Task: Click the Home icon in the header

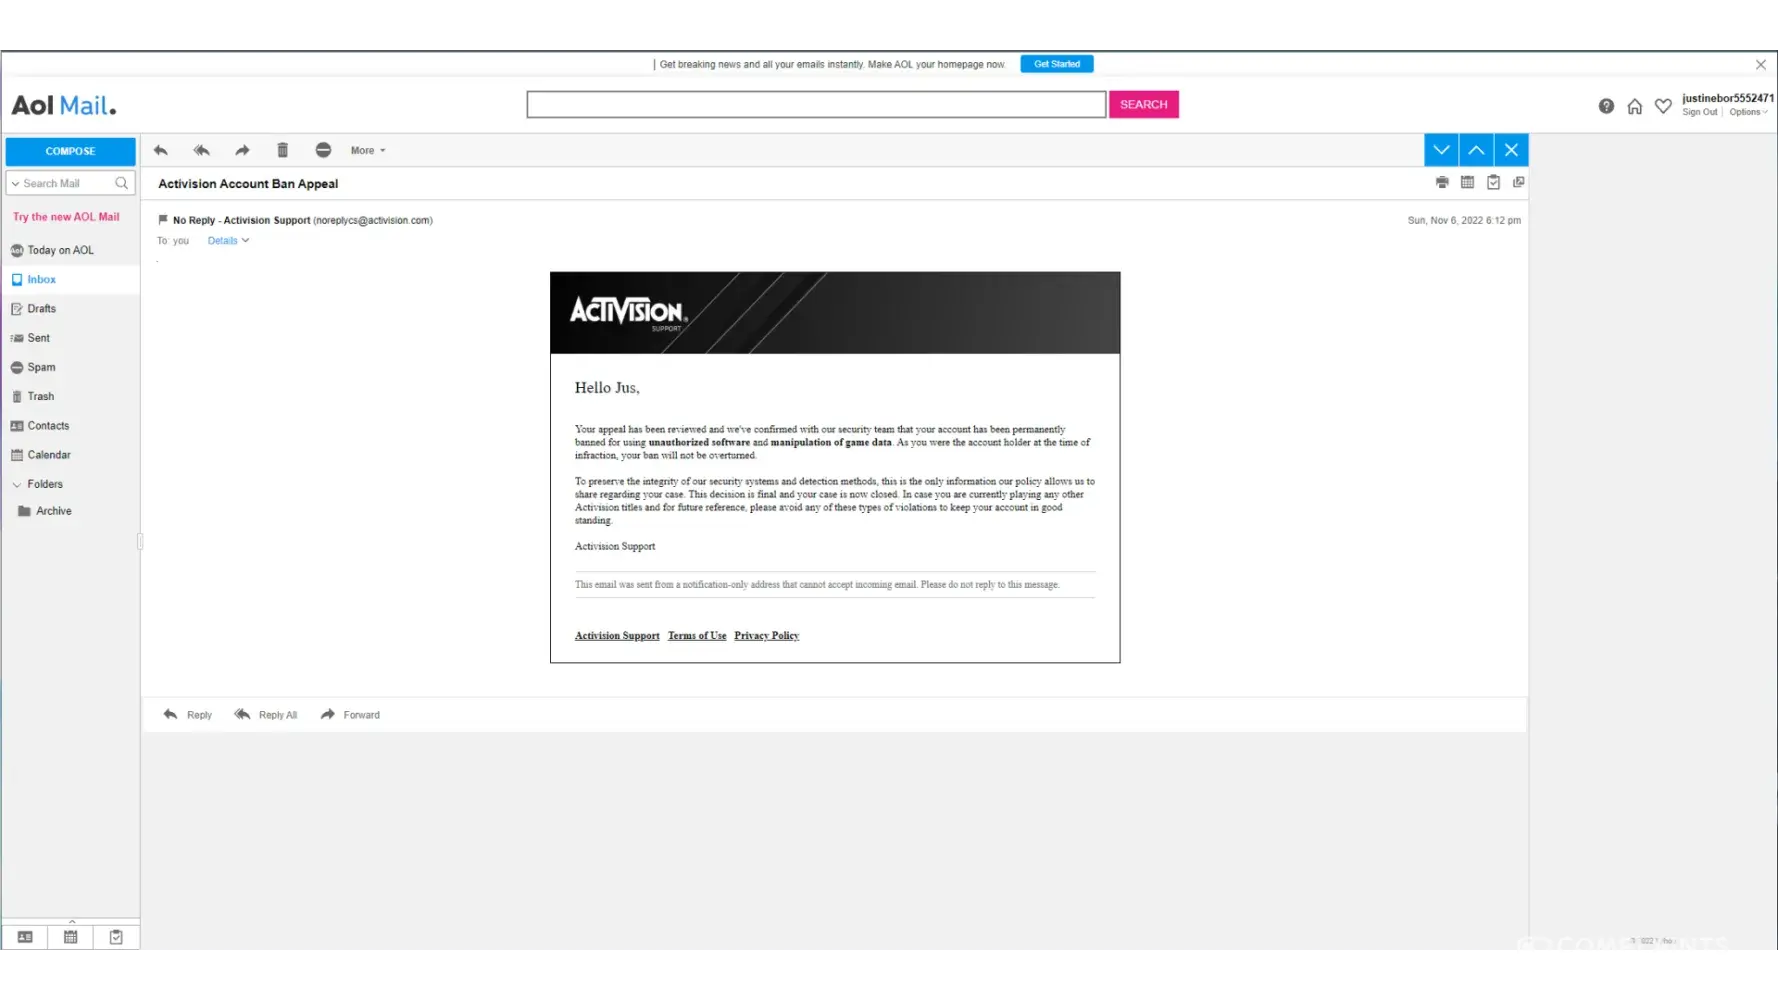Action: point(1635,106)
